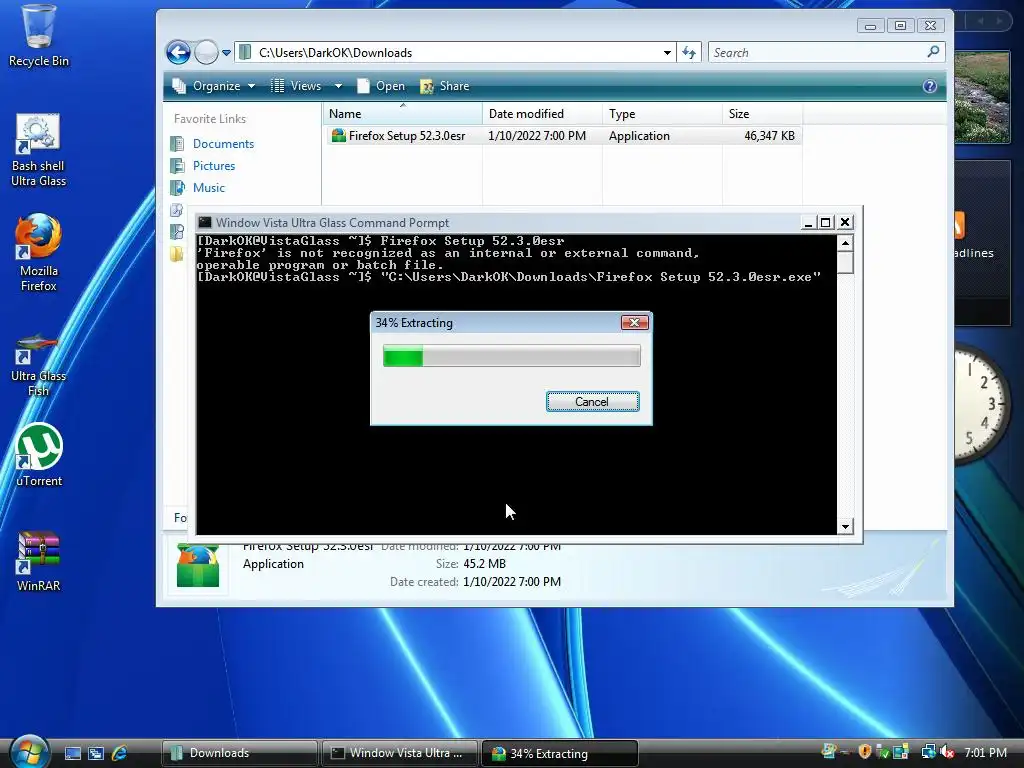Open the recent pages dropdown arrow

(226, 53)
